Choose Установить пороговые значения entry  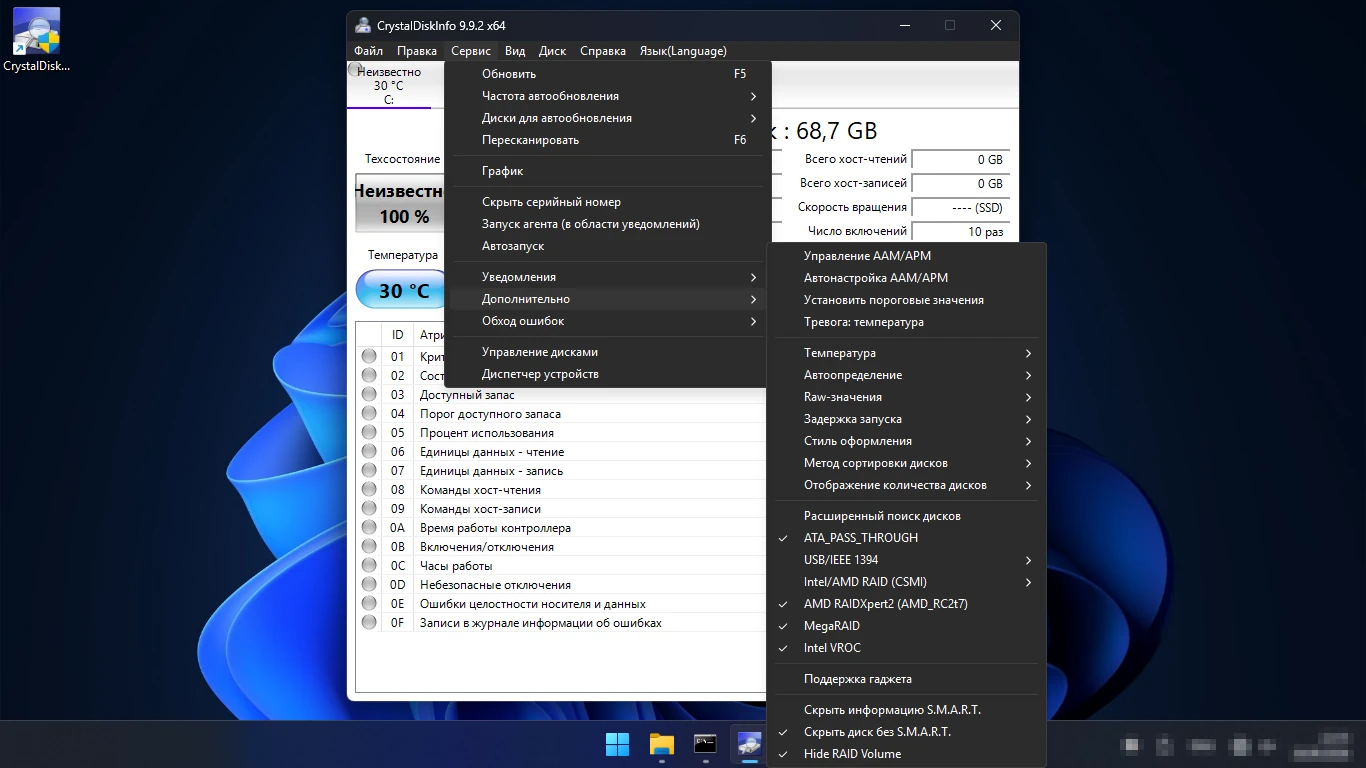click(x=906, y=300)
